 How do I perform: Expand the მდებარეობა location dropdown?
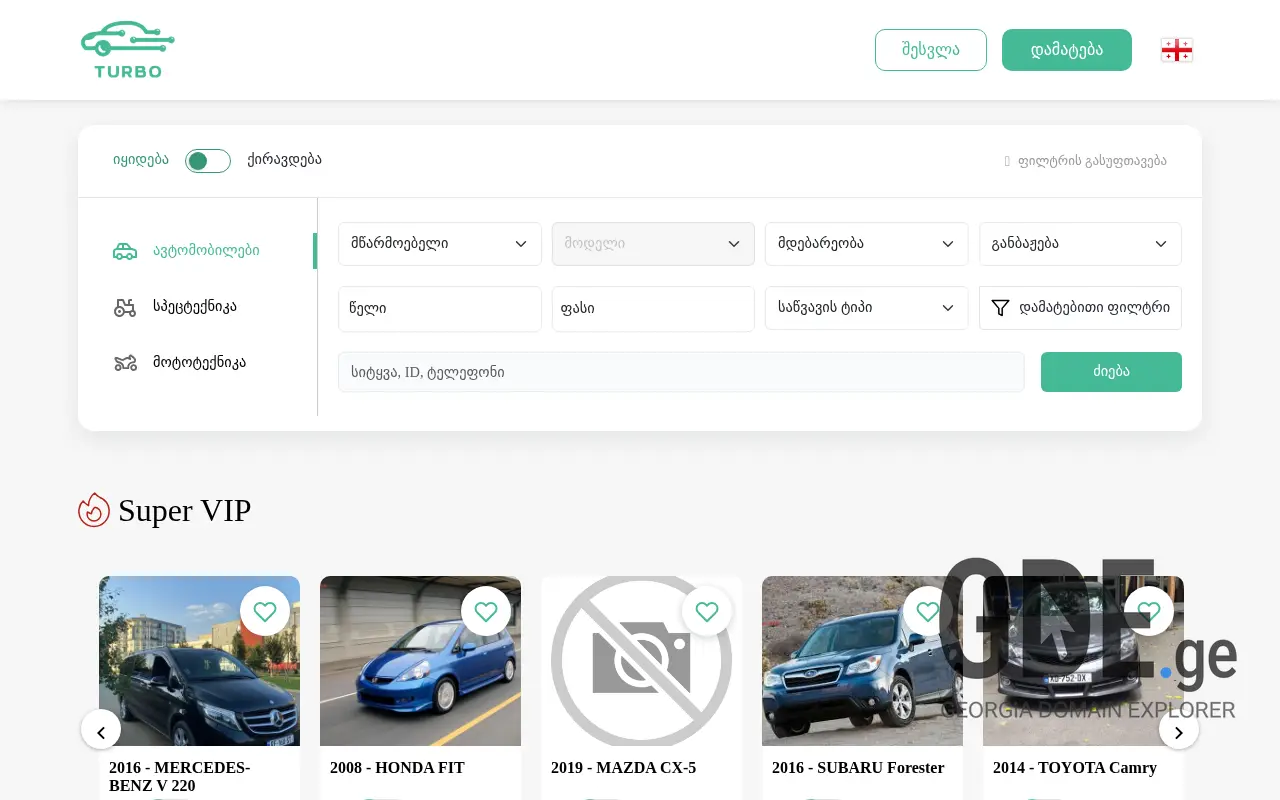pos(866,244)
